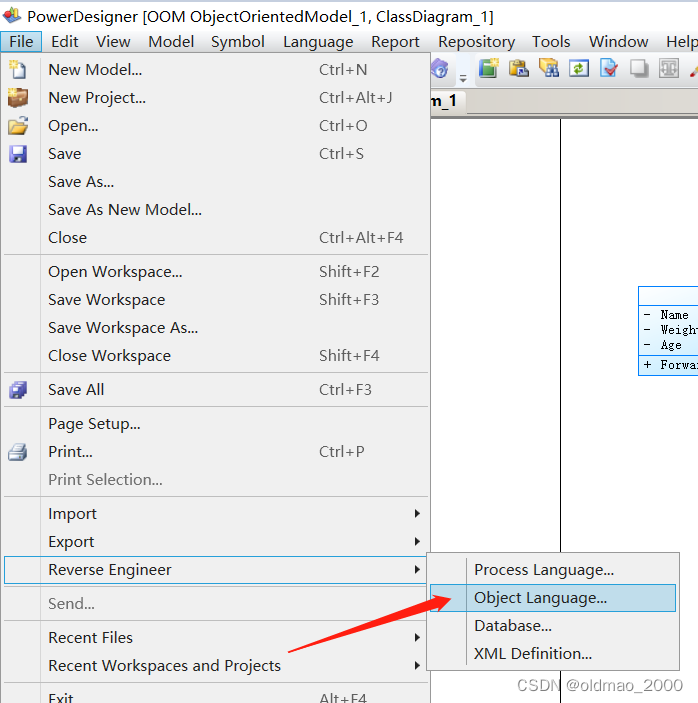The height and width of the screenshot is (703, 698).
Task: Choose Process Language... in submenu
Action: pos(553,570)
